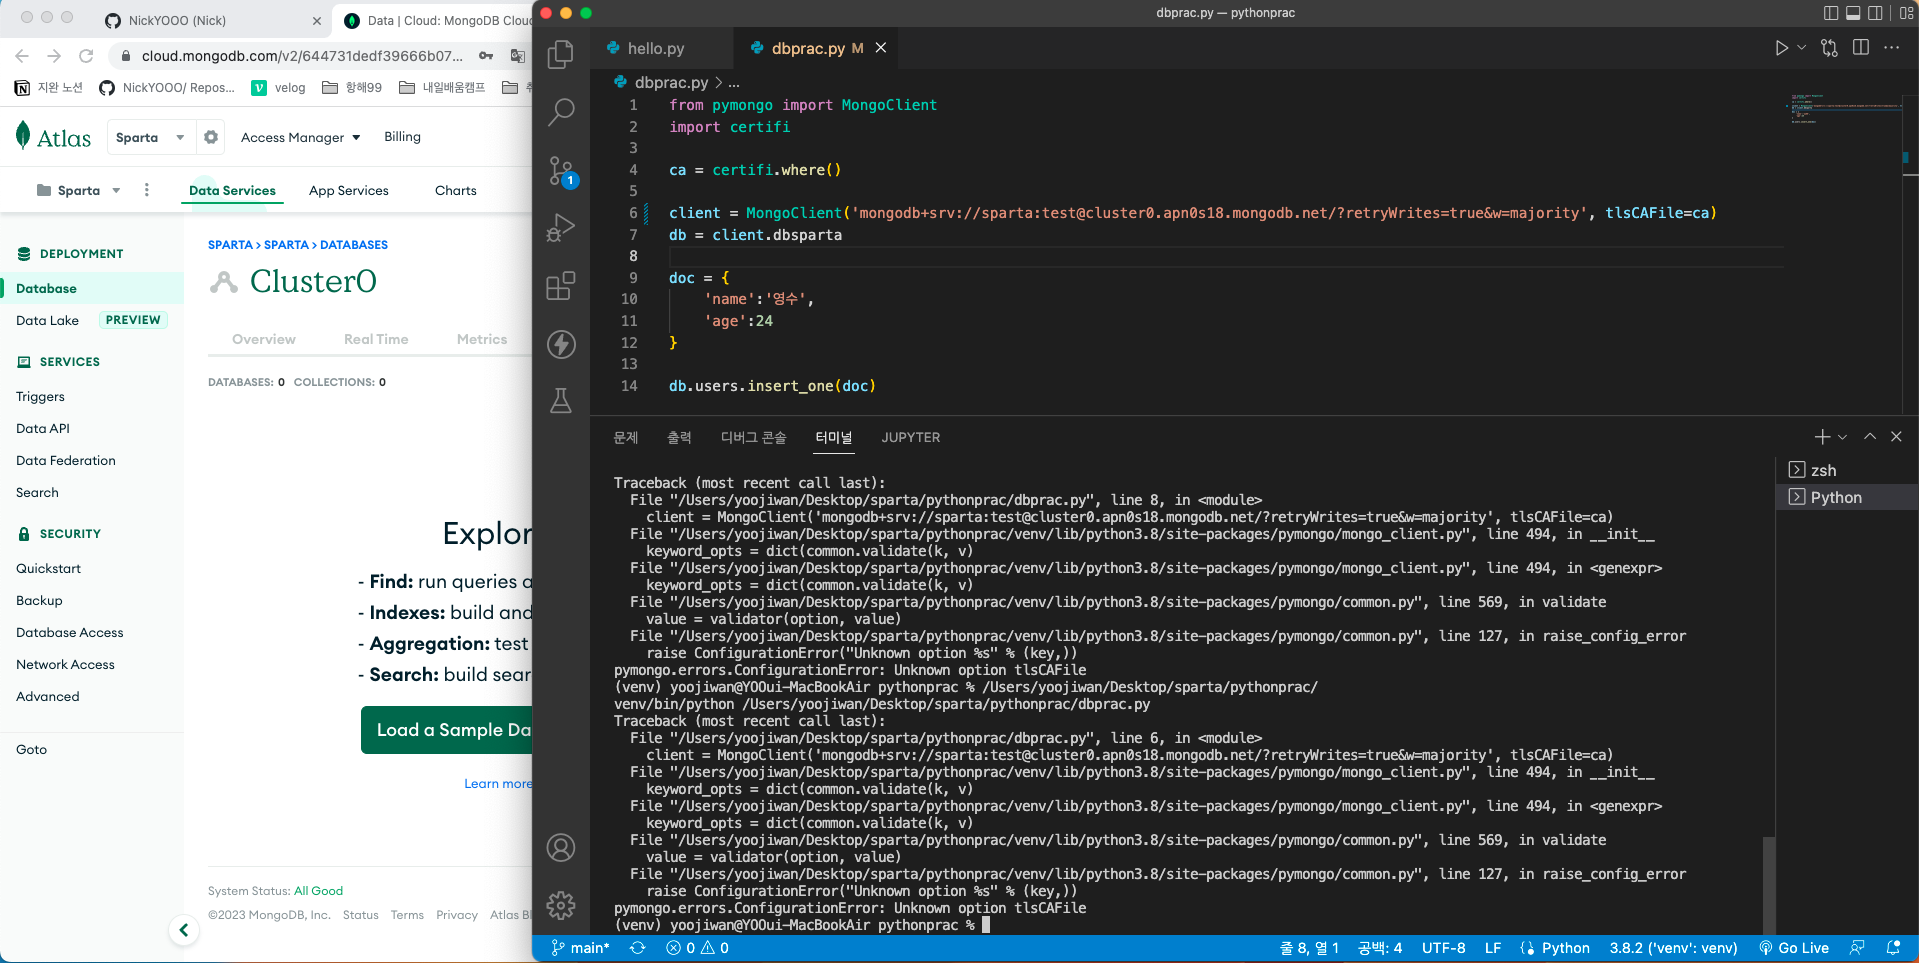Open changes compare icon in the editor toolbar
This screenshot has width=1919, height=963.
tap(1830, 48)
